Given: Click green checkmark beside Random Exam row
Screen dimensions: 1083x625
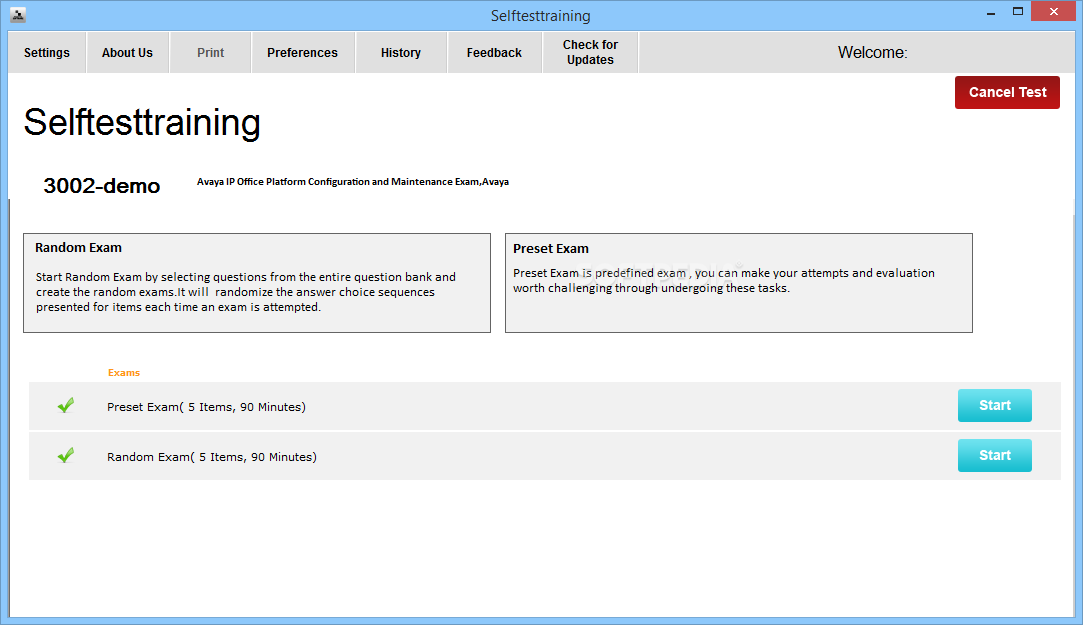Looking at the screenshot, I should [66, 455].
